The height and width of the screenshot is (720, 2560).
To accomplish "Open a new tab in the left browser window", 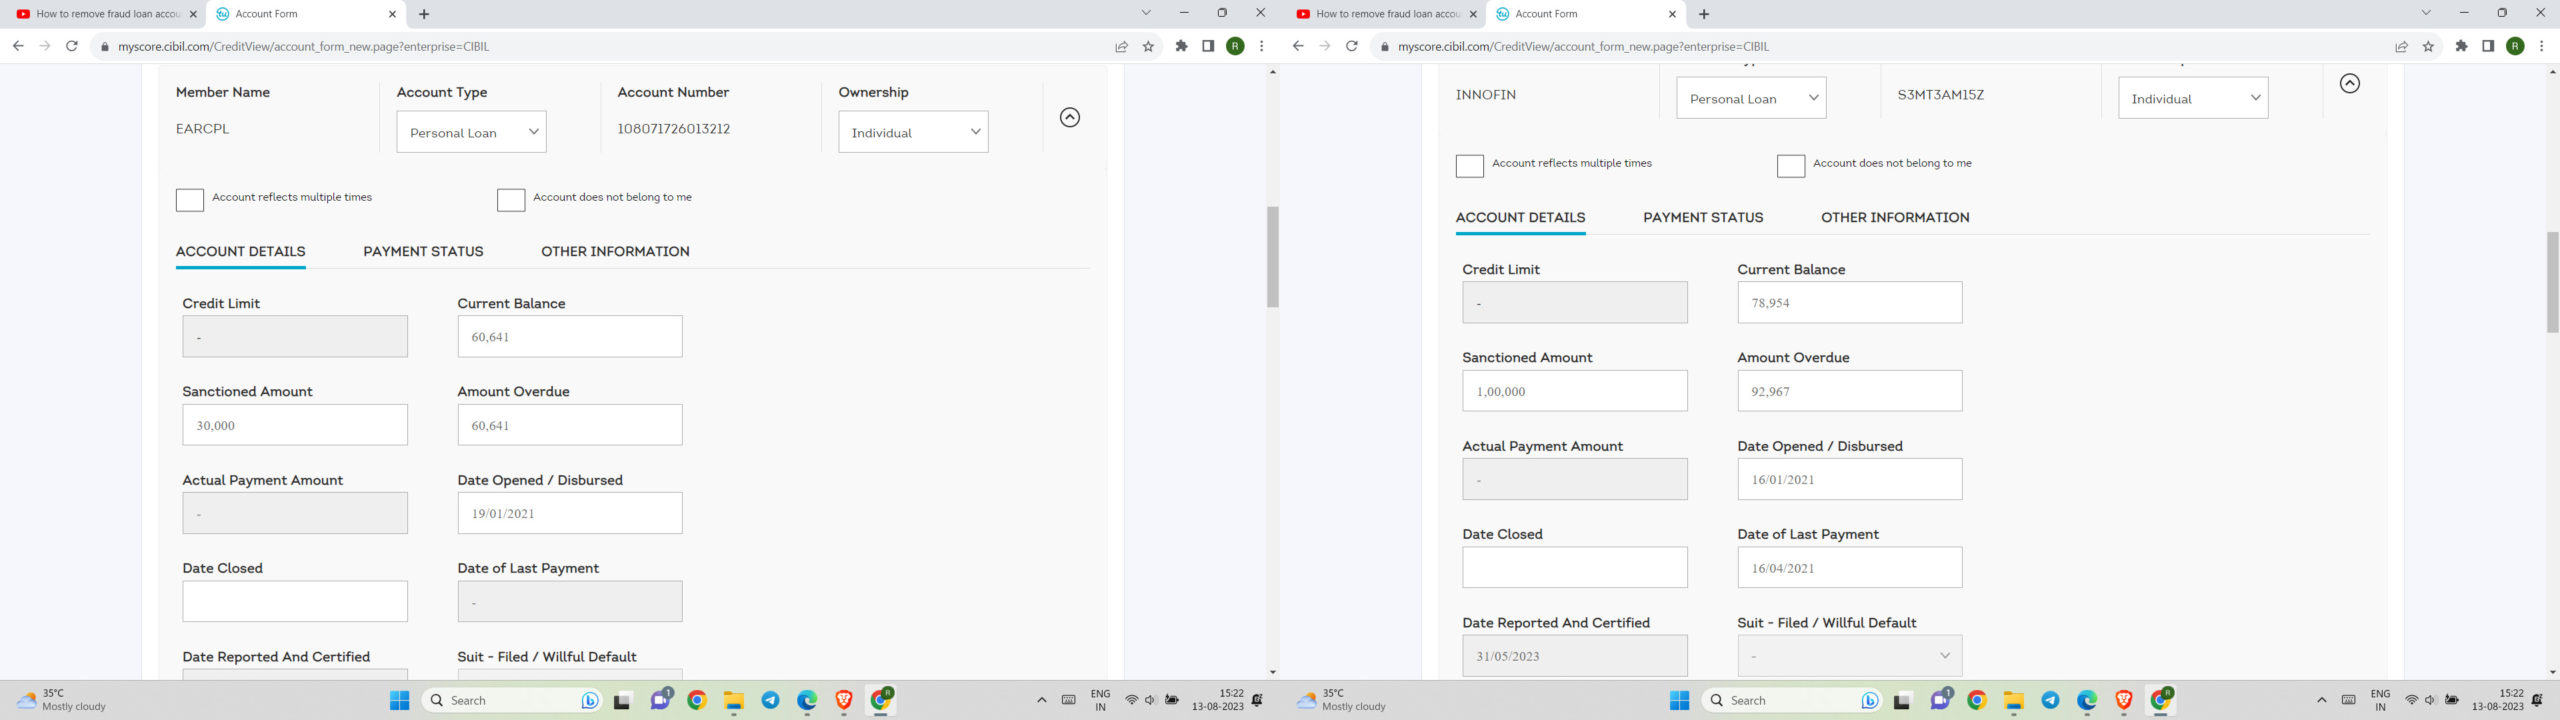I will pyautogui.click(x=424, y=14).
